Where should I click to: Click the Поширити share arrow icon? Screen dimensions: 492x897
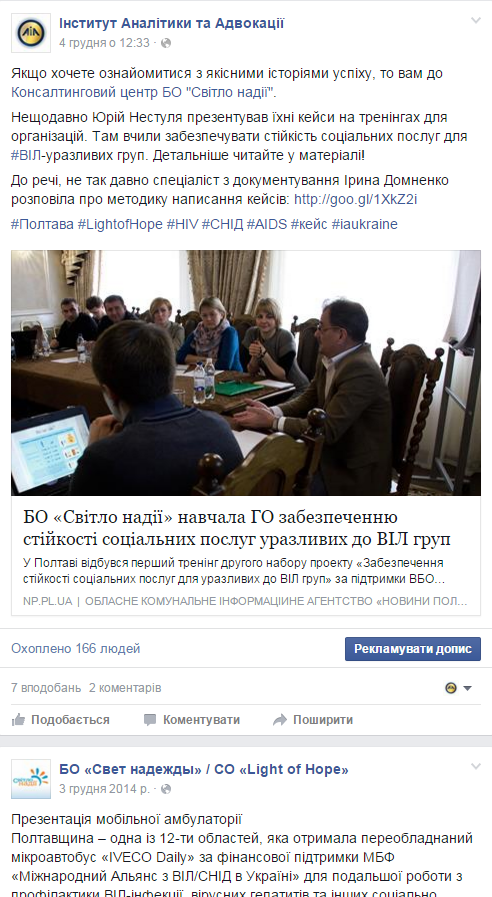point(280,720)
